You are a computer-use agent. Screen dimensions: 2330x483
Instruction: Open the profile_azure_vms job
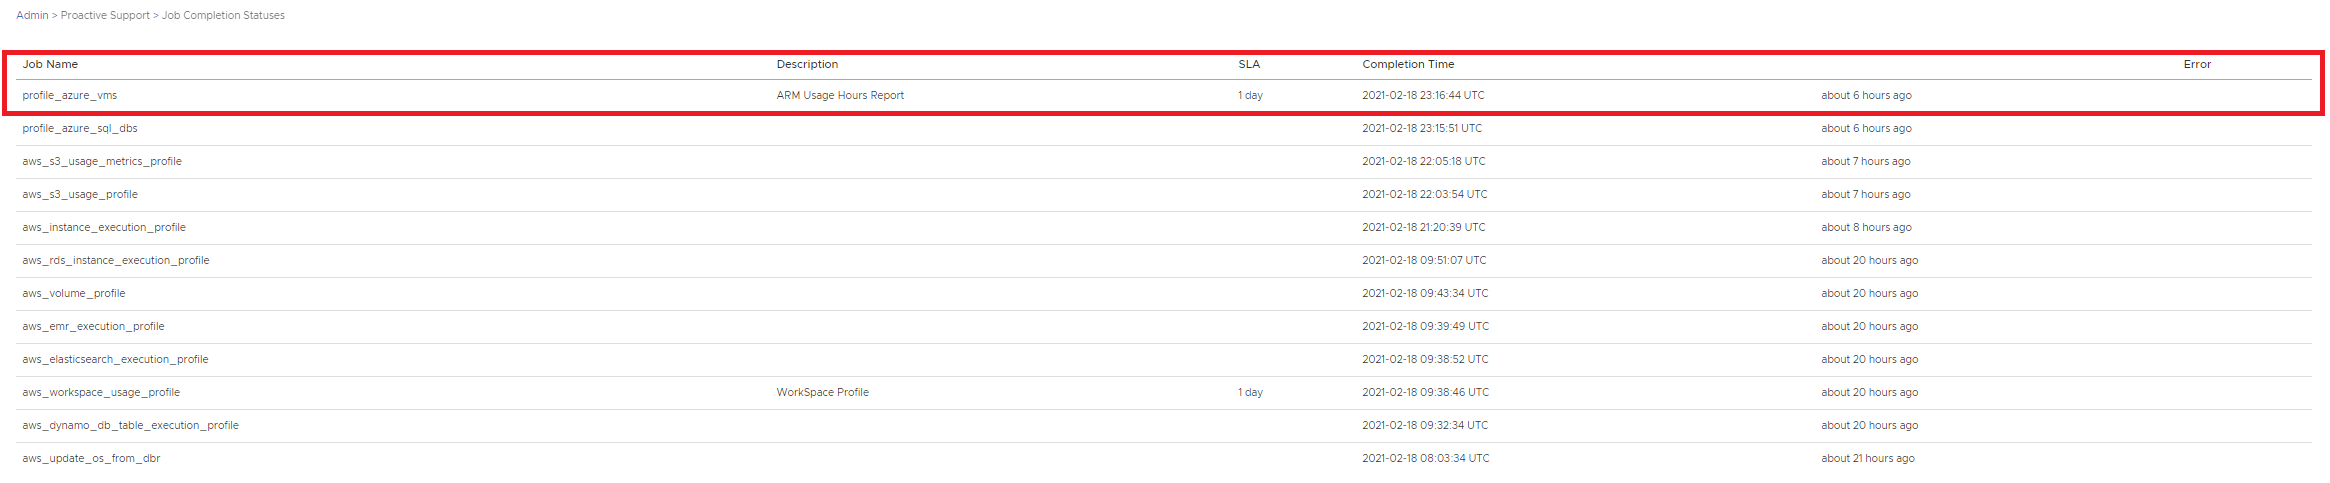70,95
